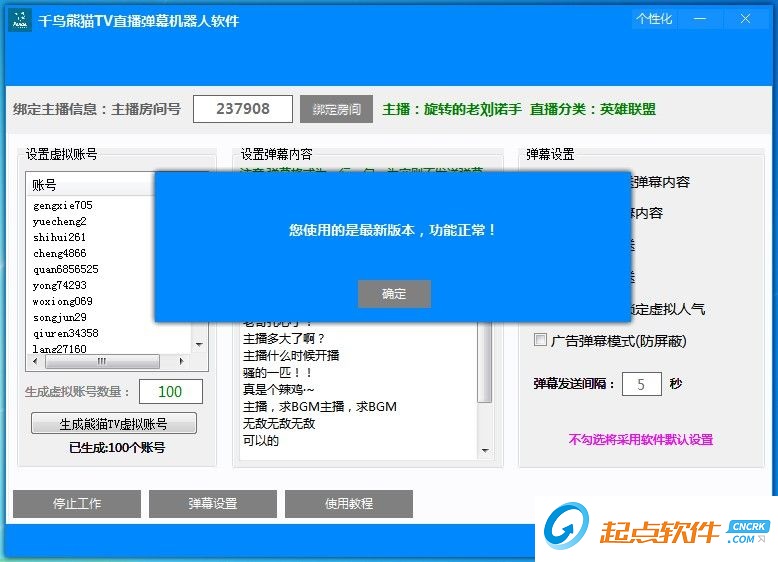This screenshot has width=778, height=562.
Task: Click the 确定 button in the dialog
Action: point(394,294)
